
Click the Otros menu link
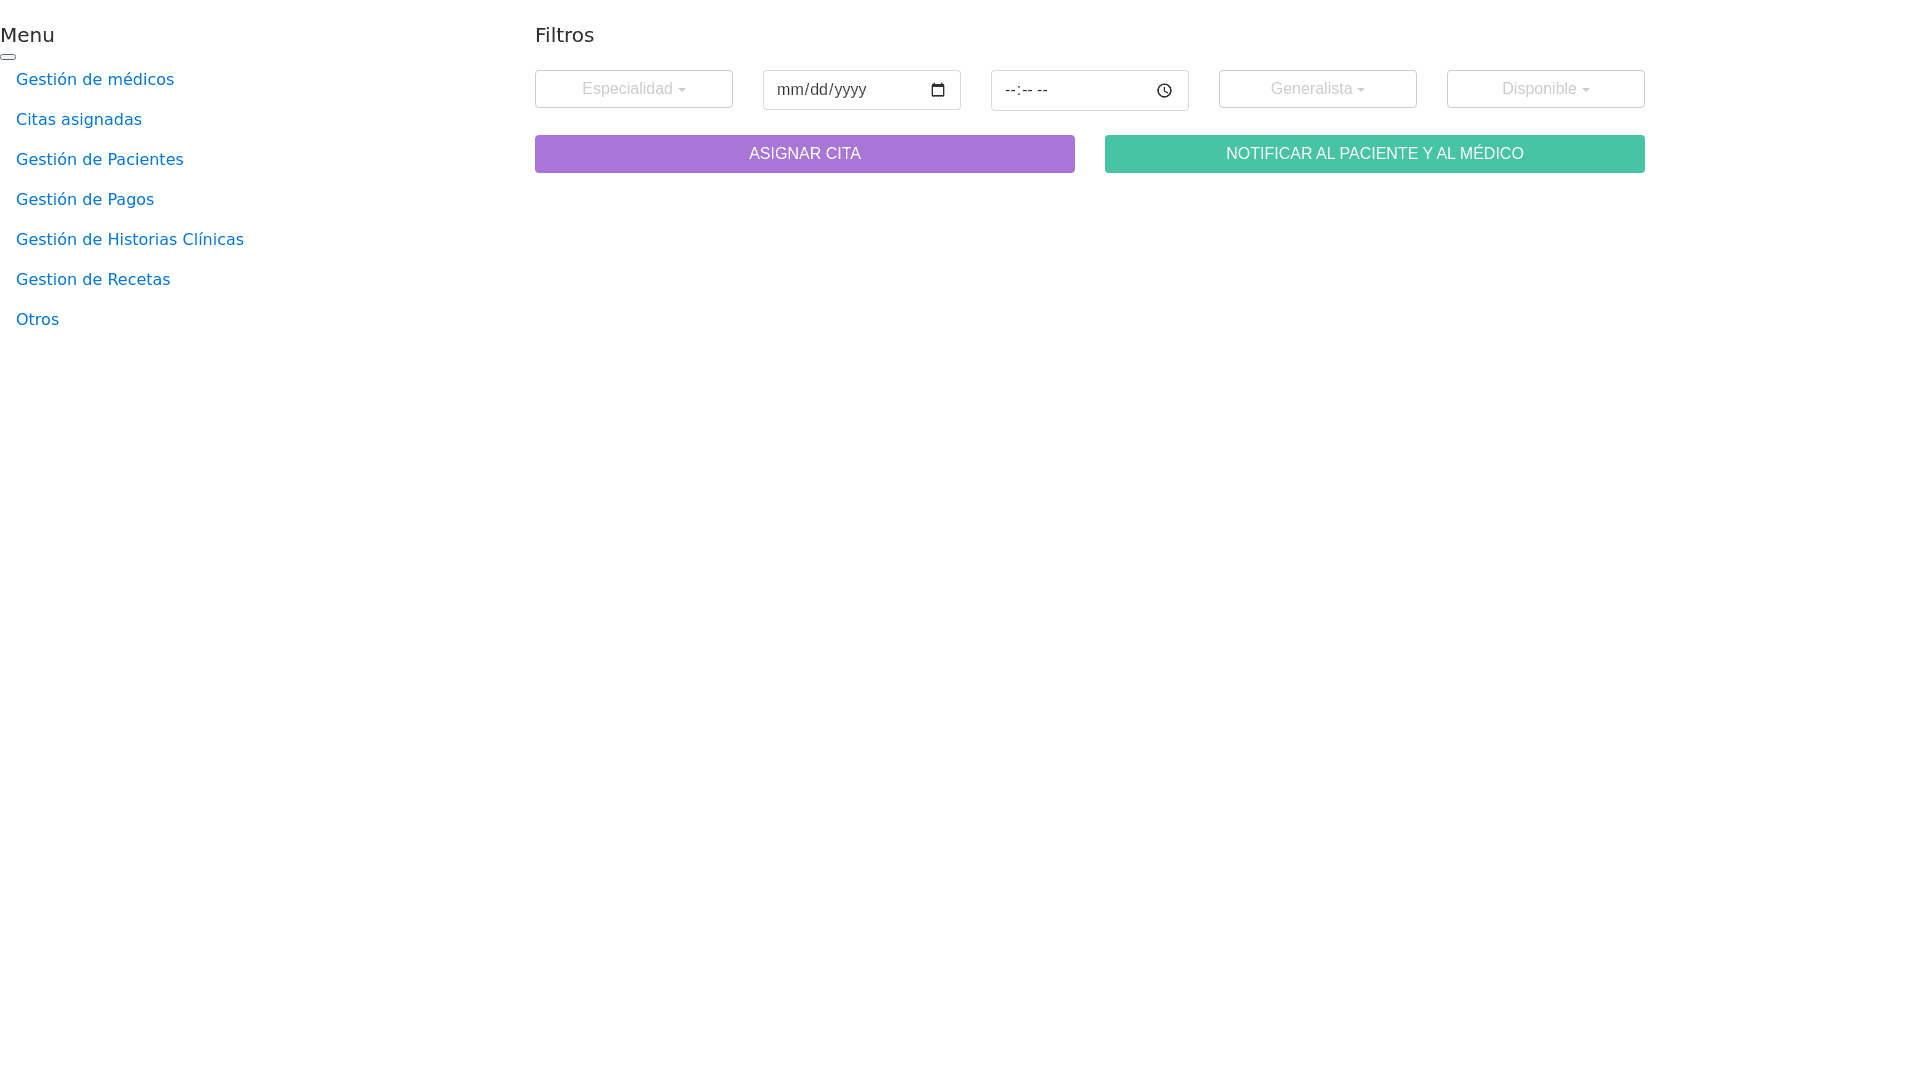tap(37, 320)
